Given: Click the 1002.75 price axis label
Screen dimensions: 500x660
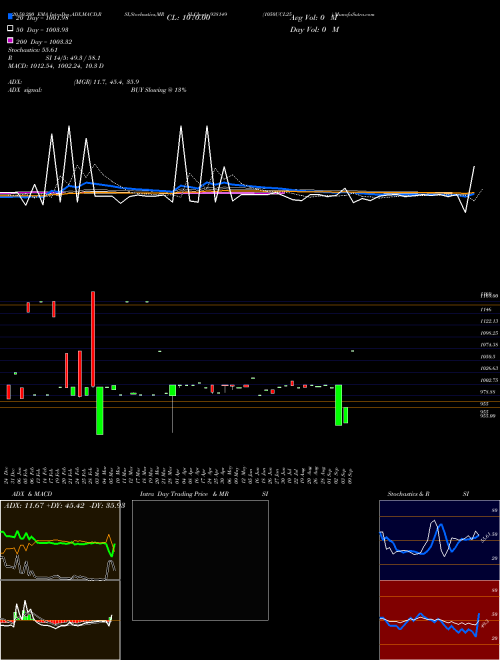Looking at the screenshot, I should [489, 380].
